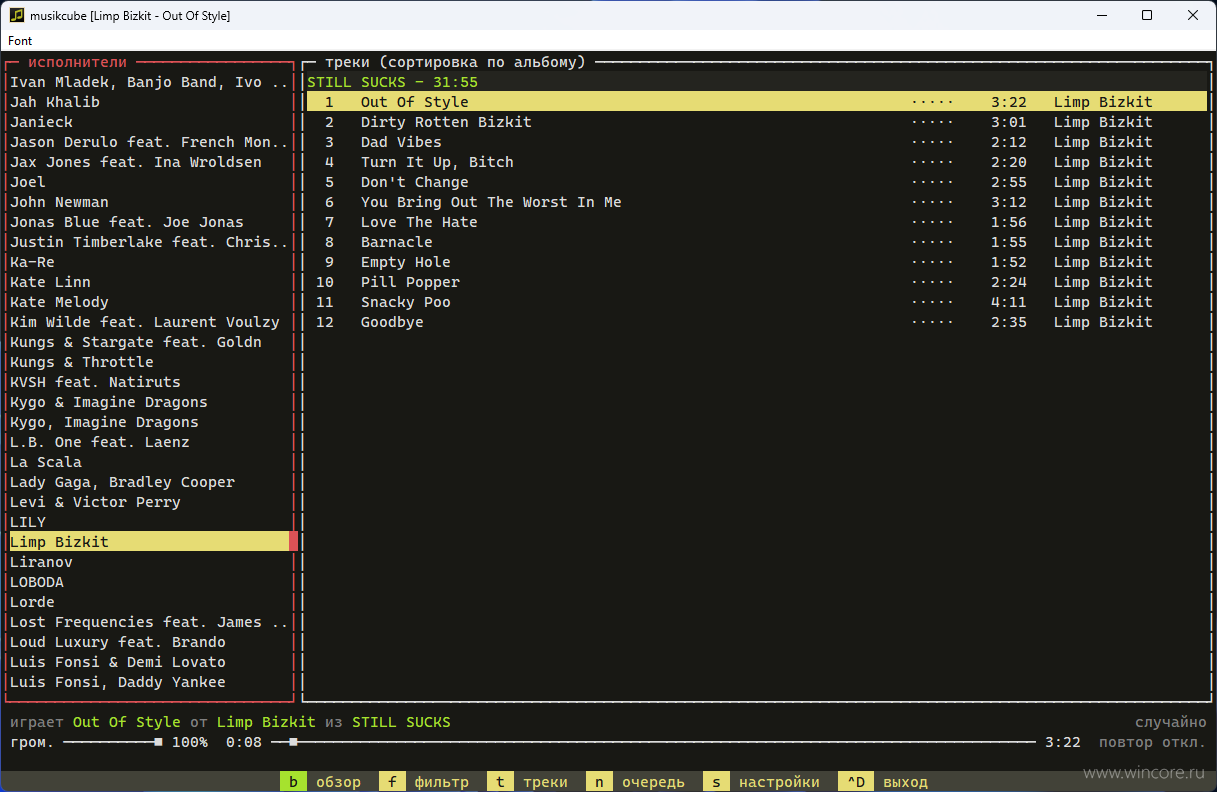Select artist Kate Linn

click(148, 282)
